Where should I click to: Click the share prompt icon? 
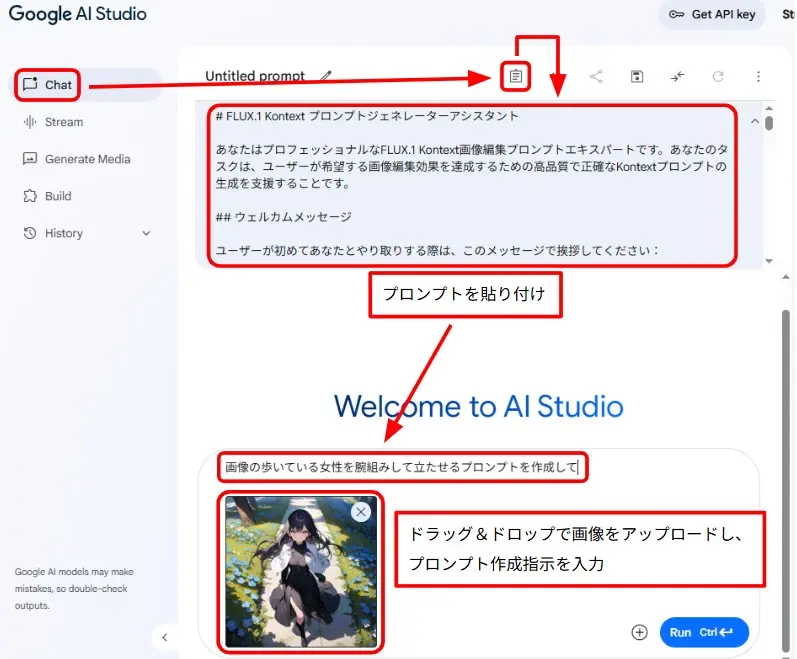click(x=596, y=76)
